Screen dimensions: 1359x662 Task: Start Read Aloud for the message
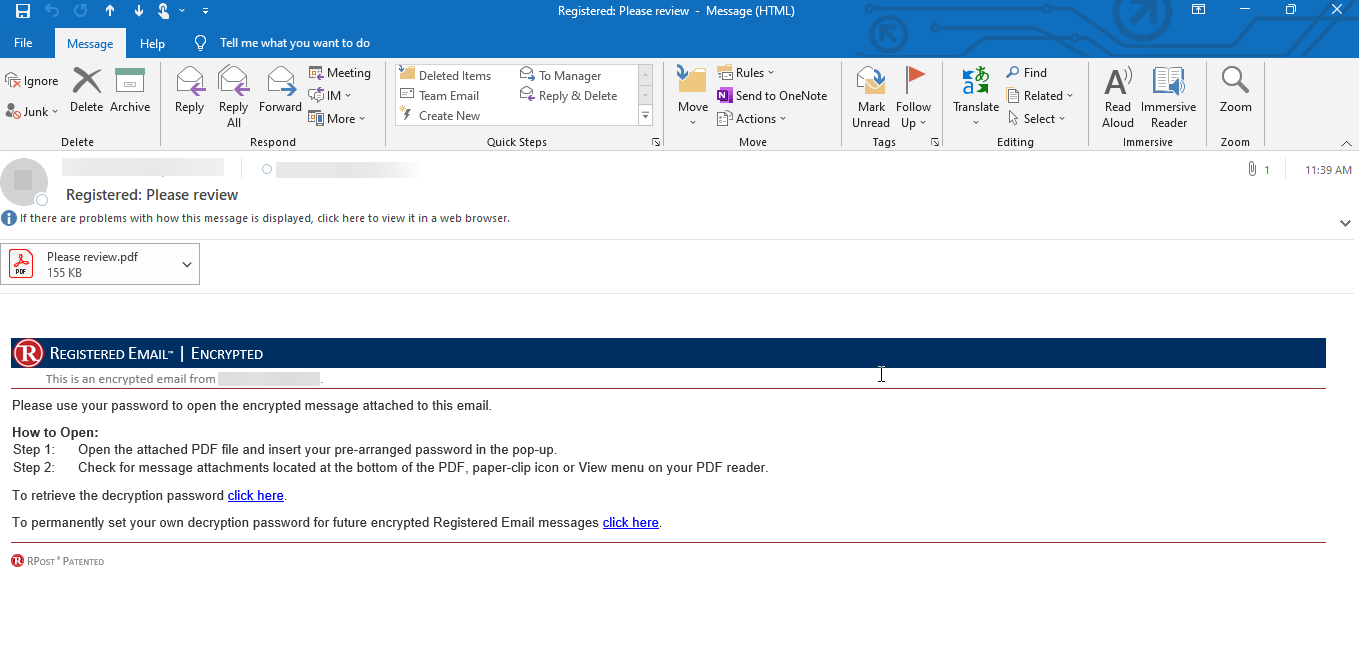click(x=1117, y=95)
